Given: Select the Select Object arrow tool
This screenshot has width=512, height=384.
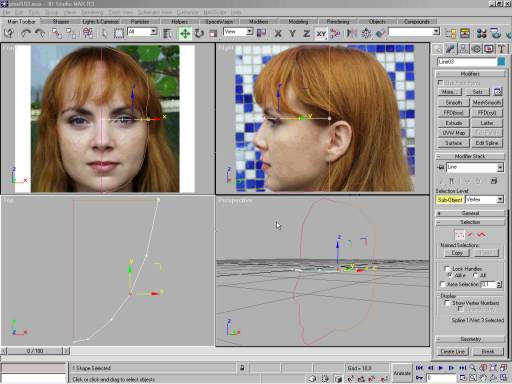Looking at the screenshot, I should click(x=104, y=33).
